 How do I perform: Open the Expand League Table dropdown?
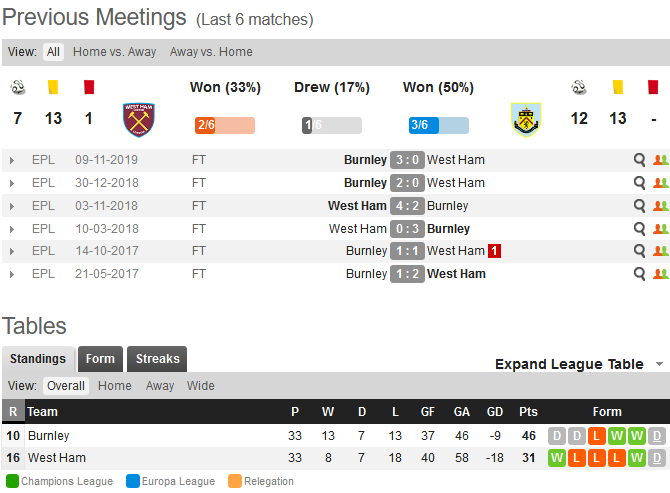579,364
